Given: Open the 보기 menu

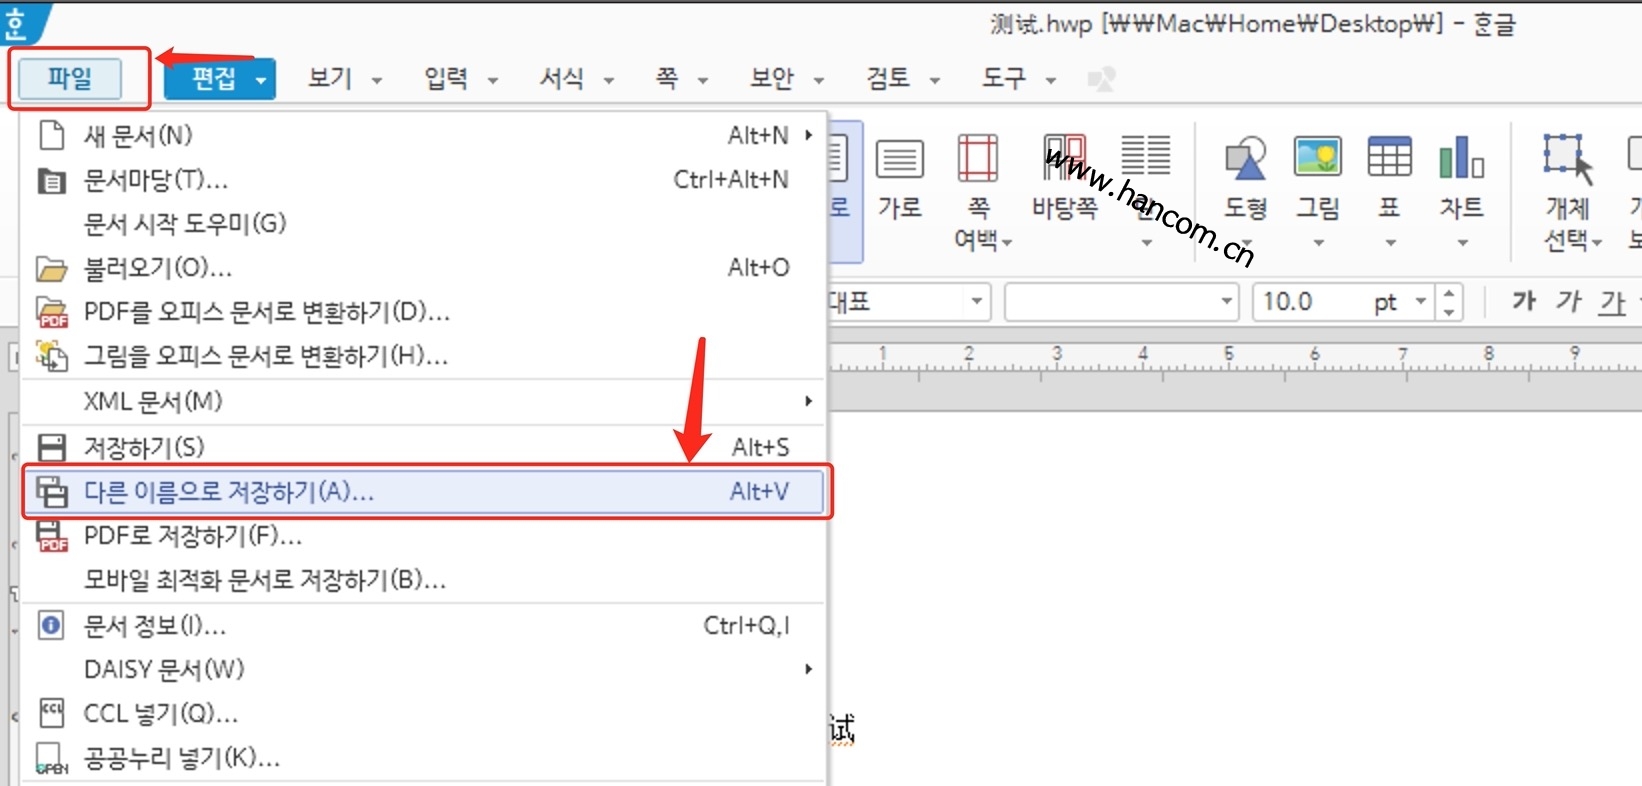Looking at the screenshot, I should (330, 78).
